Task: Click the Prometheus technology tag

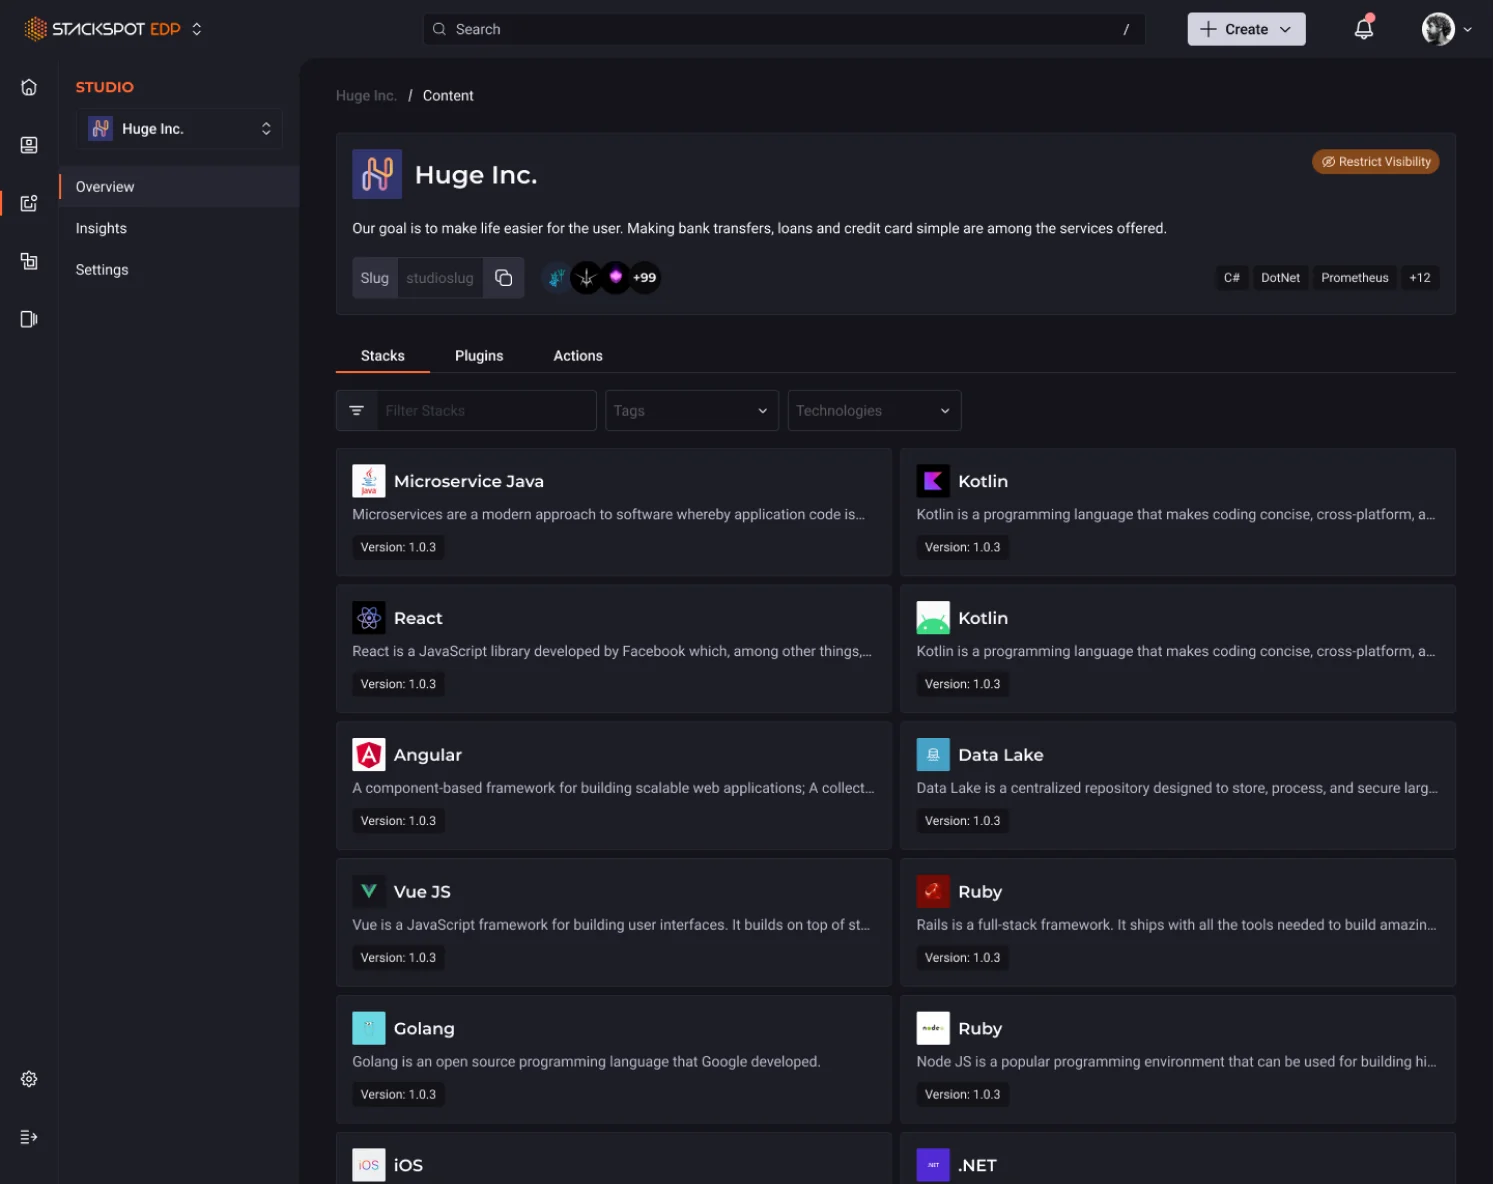Action: [1355, 278]
